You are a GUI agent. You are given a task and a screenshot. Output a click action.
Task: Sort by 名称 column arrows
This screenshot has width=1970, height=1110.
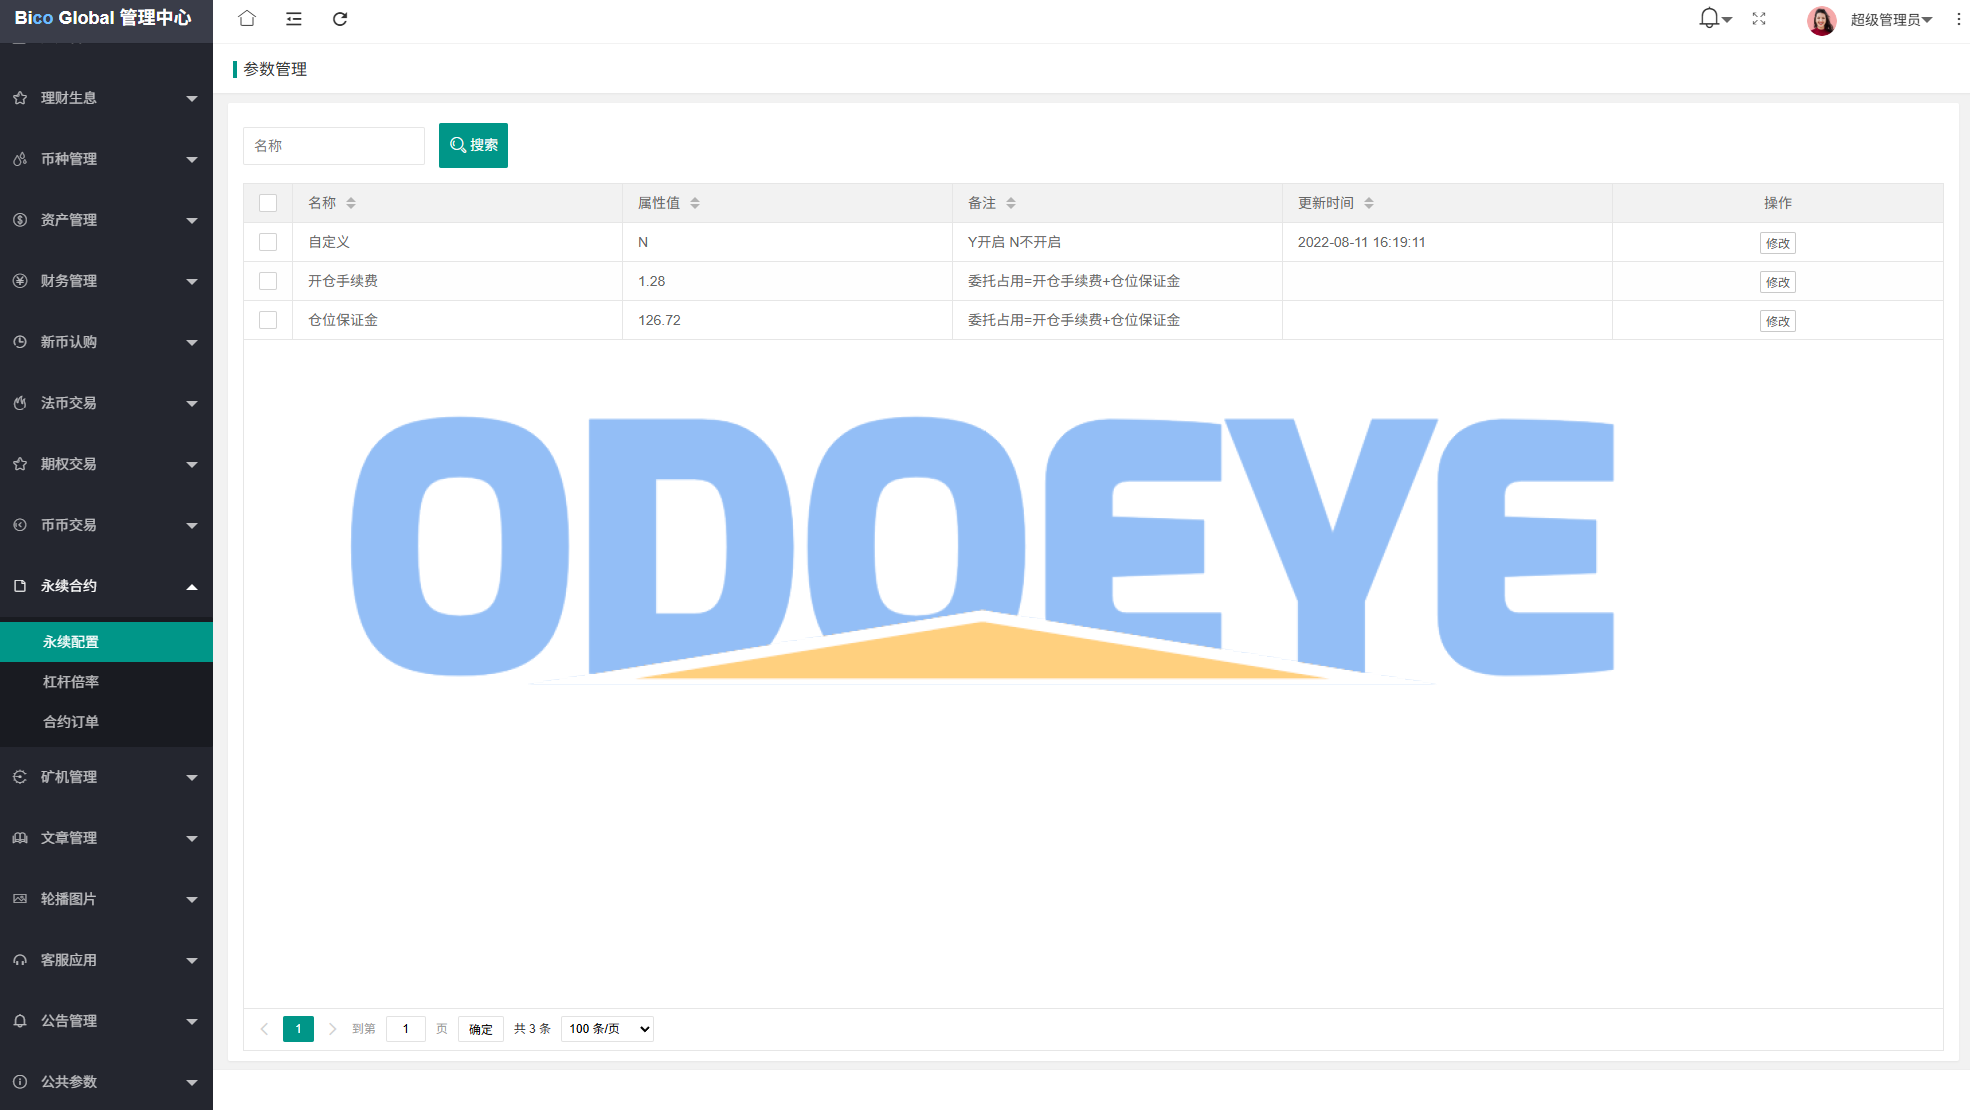click(x=351, y=203)
